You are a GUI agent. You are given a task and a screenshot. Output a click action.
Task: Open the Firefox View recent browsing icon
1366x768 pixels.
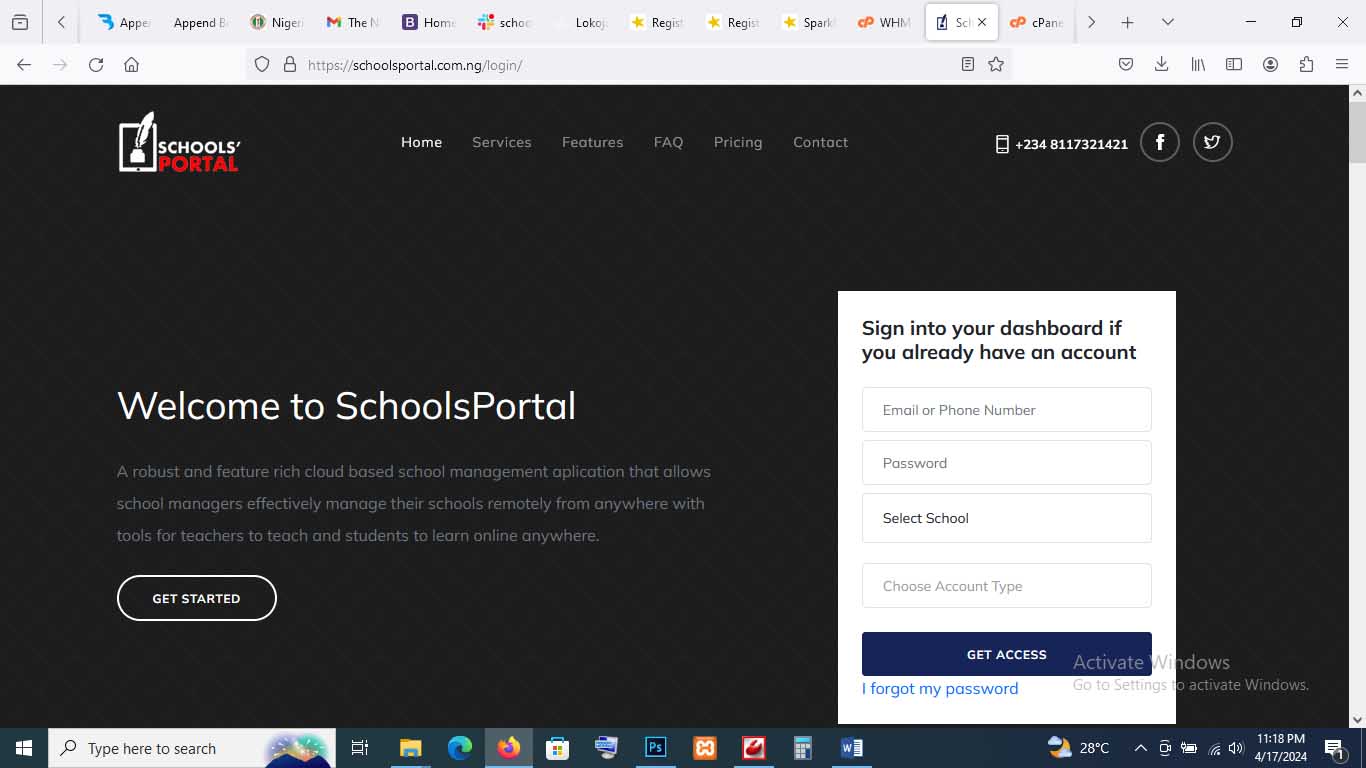[x=20, y=22]
